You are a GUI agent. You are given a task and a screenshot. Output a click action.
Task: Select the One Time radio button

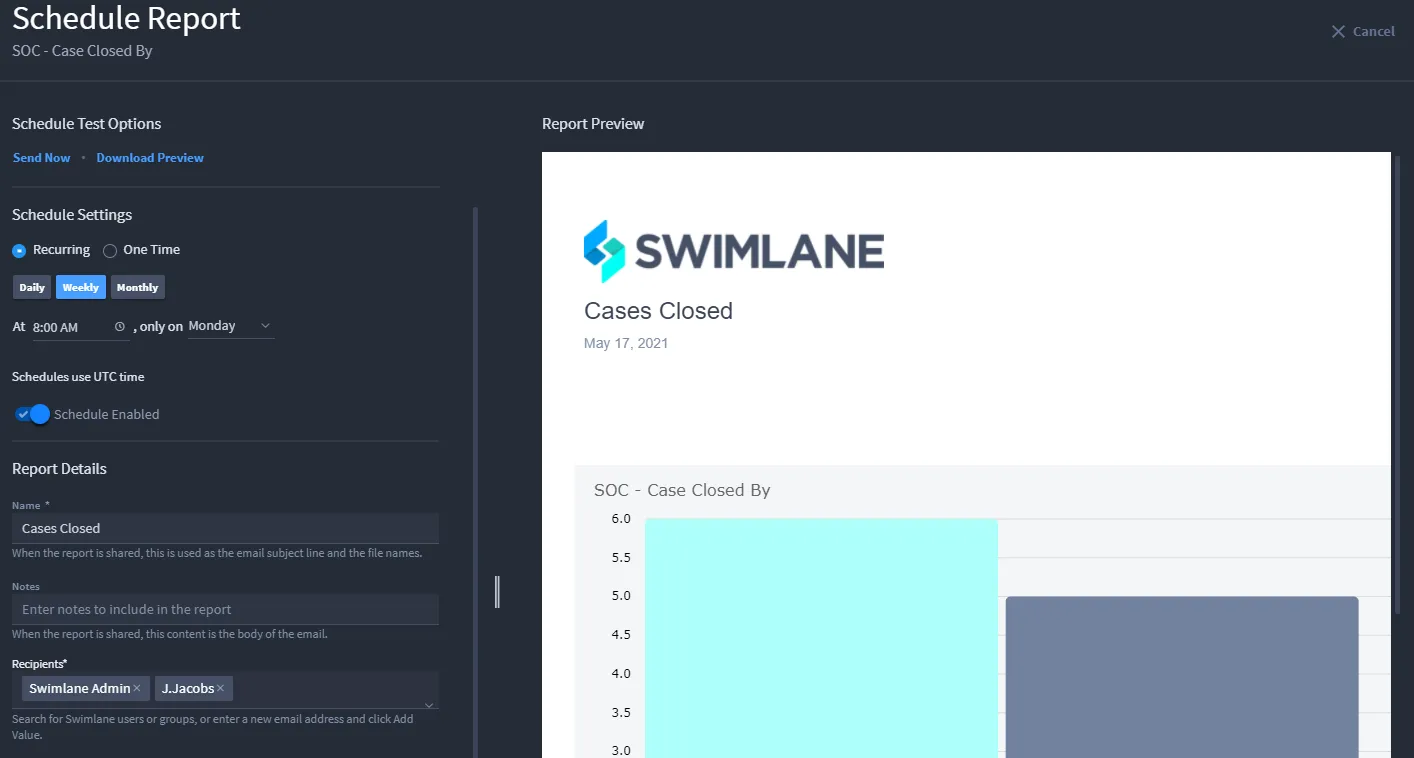pos(110,251)
